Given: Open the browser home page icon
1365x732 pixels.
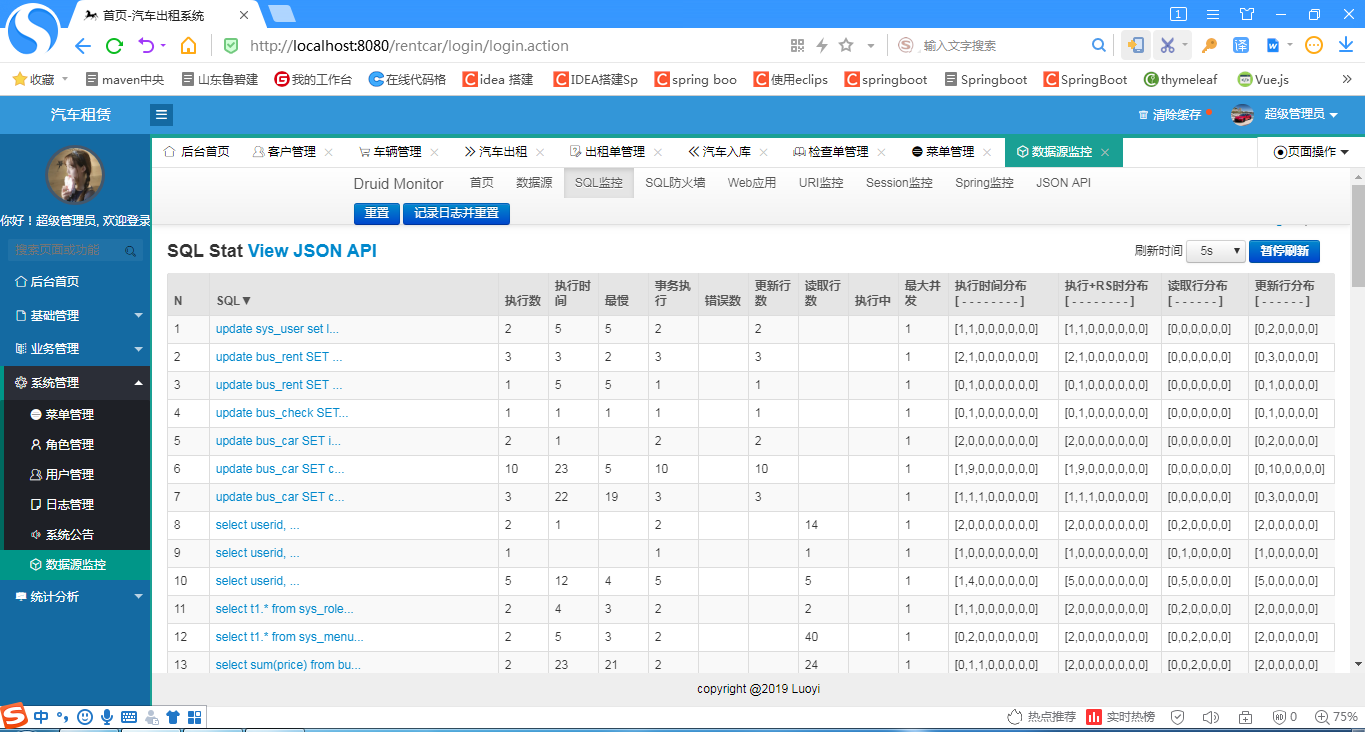Looking at the screenshot, I should coord(188,46).
